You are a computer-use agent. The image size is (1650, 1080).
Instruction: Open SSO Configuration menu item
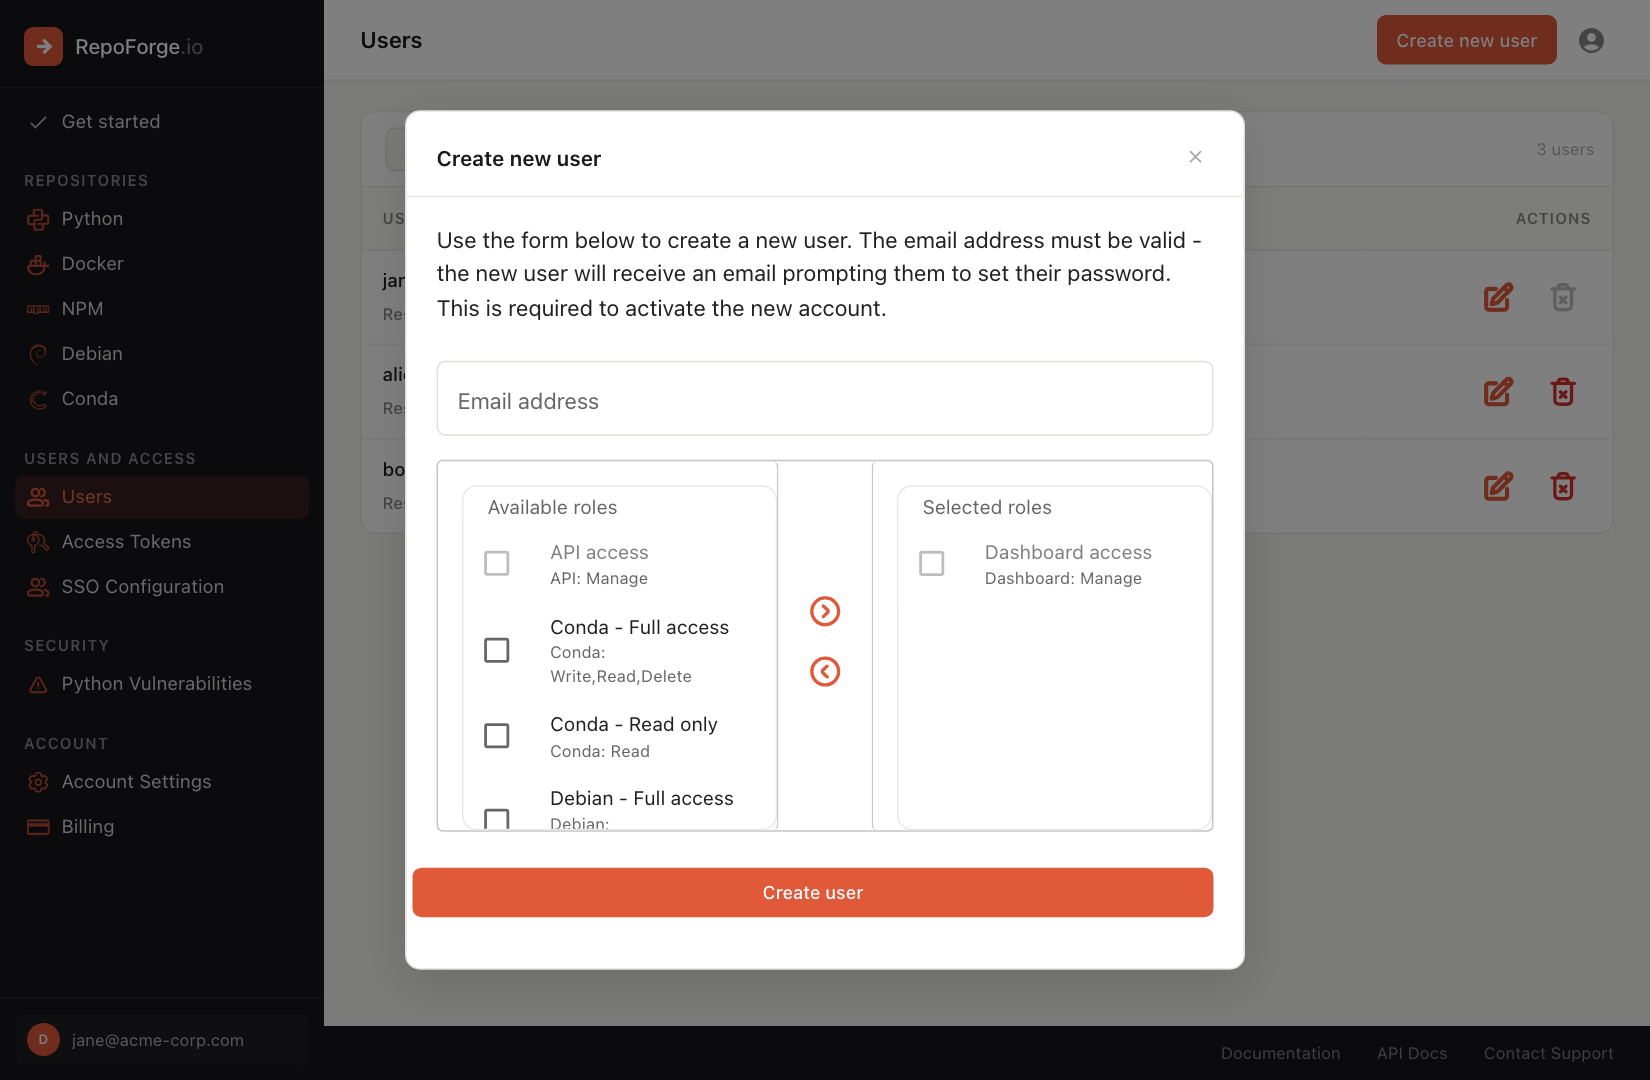click(x=162, y=587)
